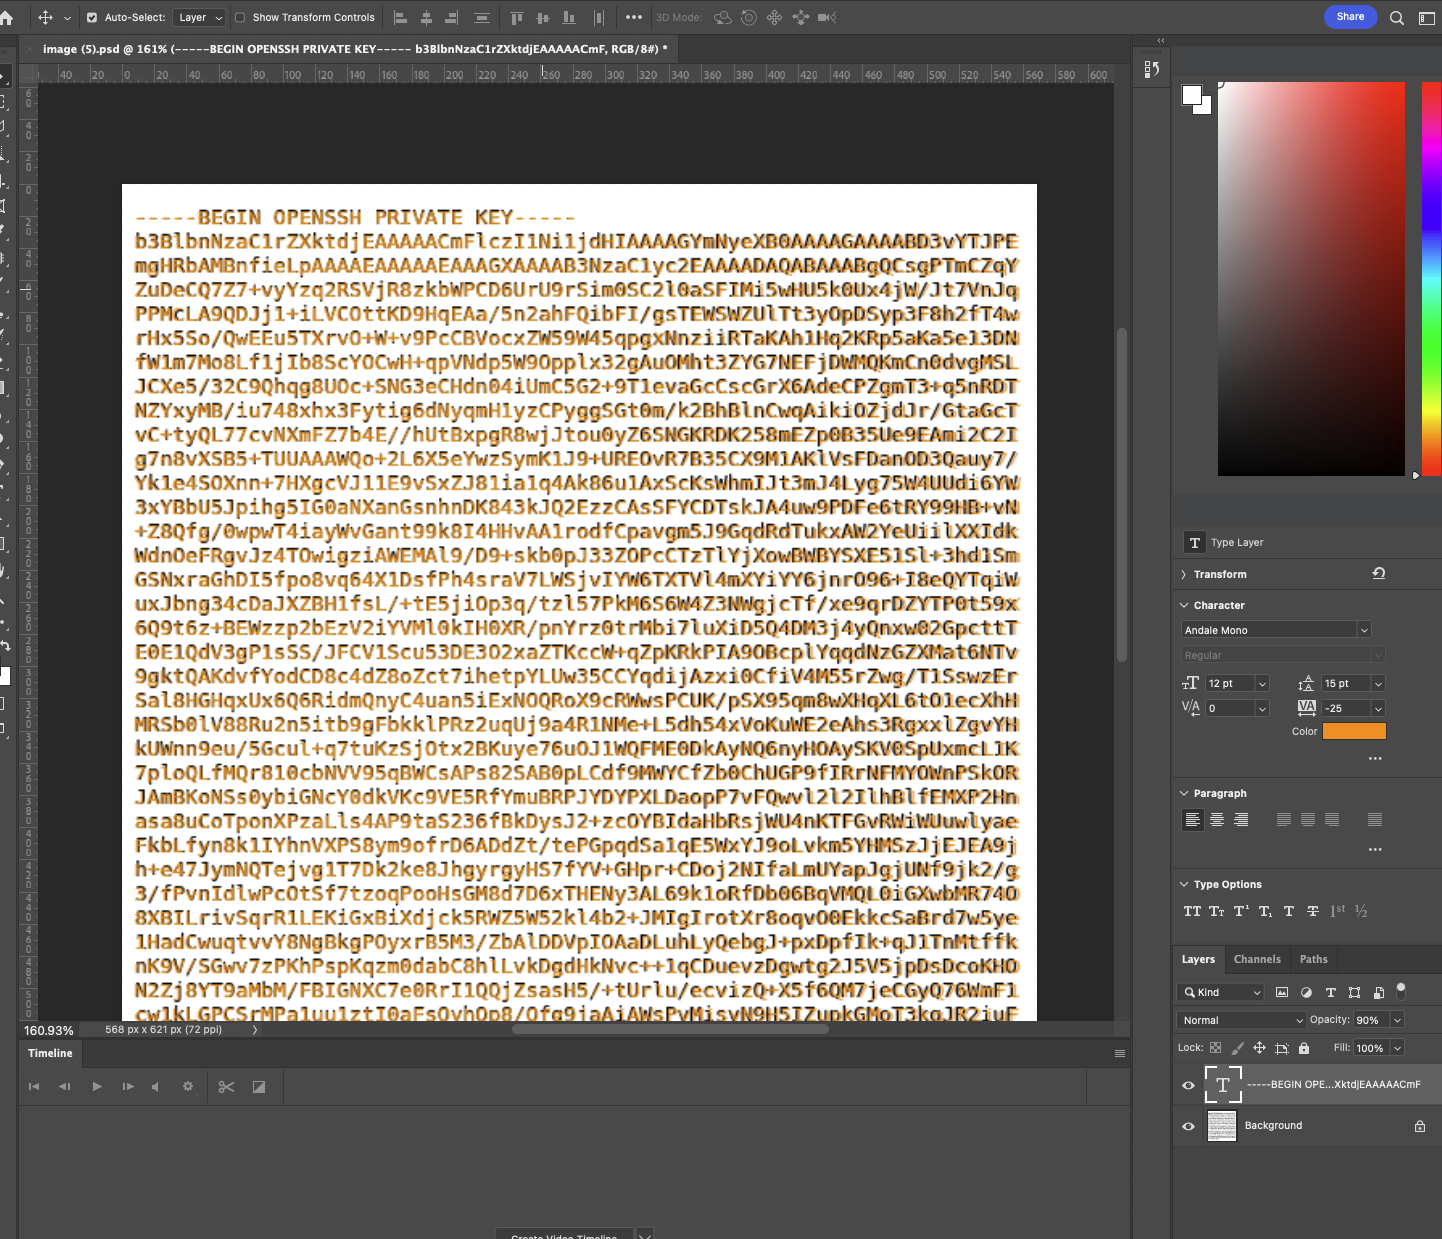The height and width of the screenshot is (1239, 1442).
Task: Click the Create Video Timeline button
Action: click(564, 1235)
